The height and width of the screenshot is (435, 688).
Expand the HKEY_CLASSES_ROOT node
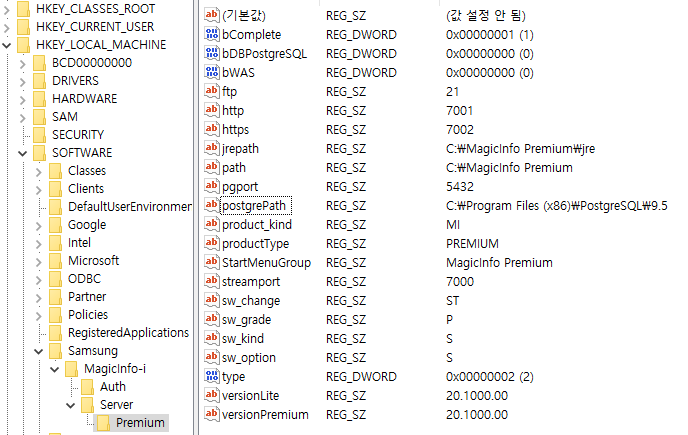click(6, 9)
